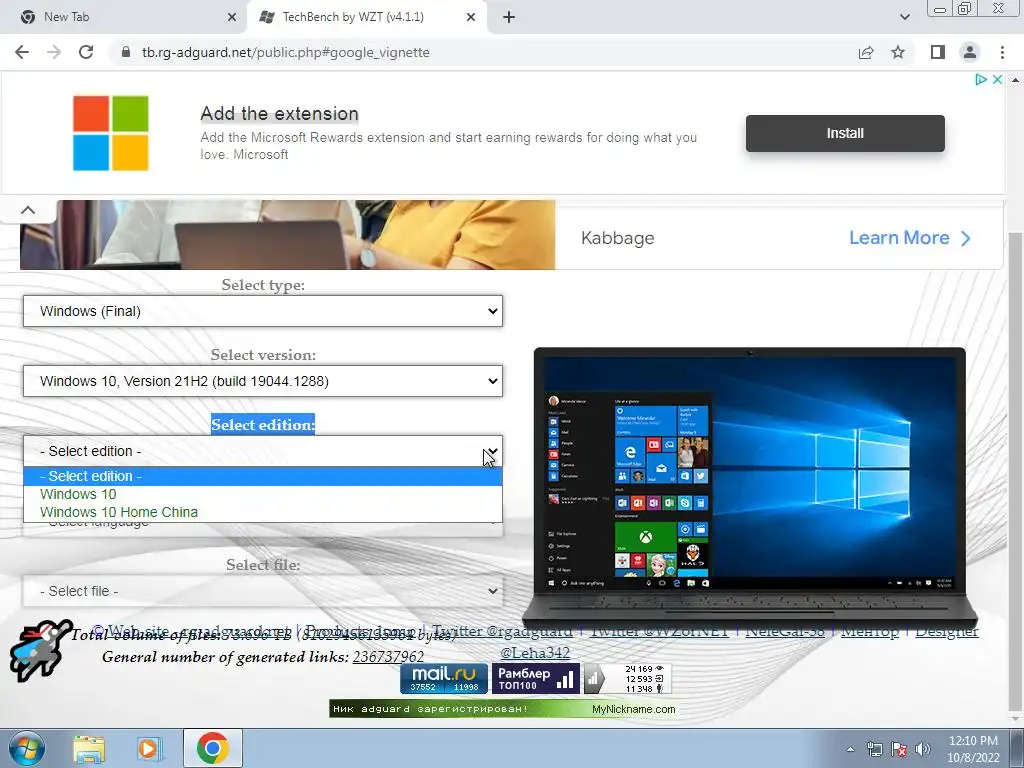Close the New Tab tab
This screenshot has height=768, width=1024.
click(x=232, y=17)
